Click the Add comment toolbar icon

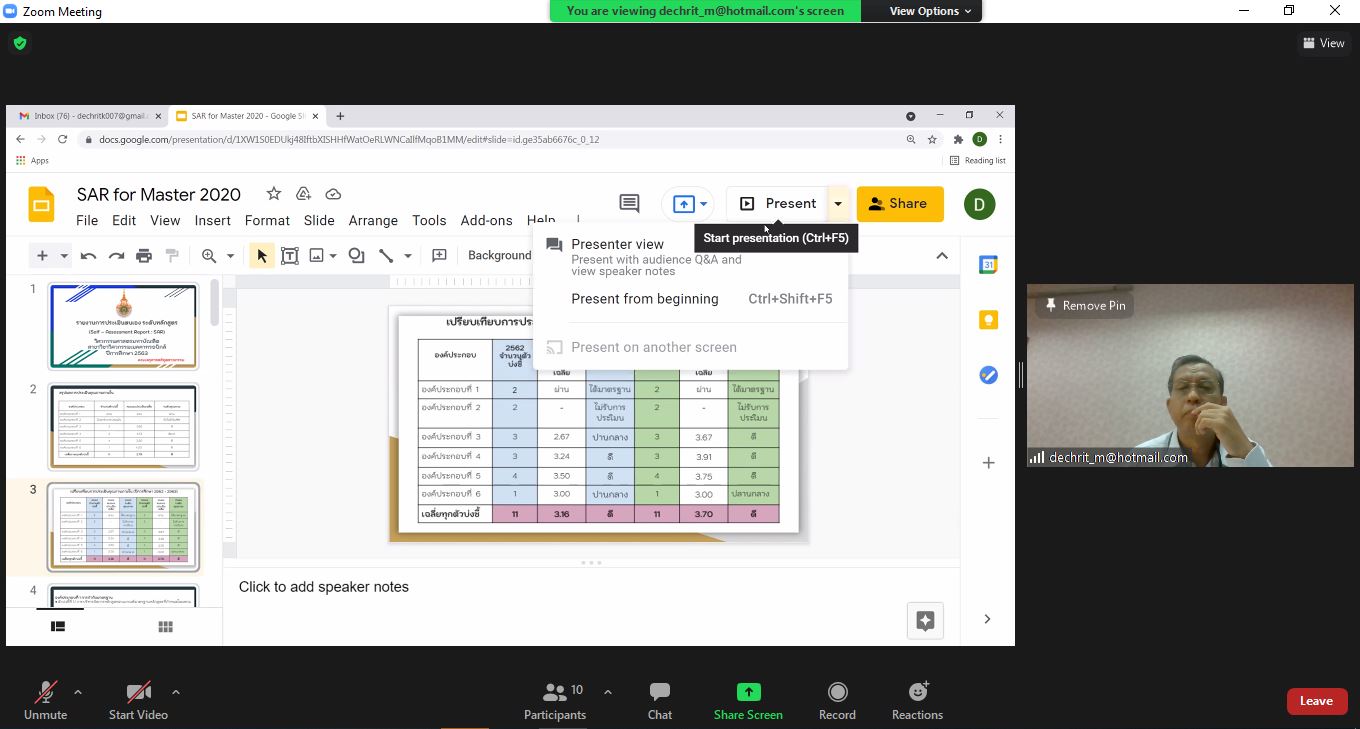[439, 256]
